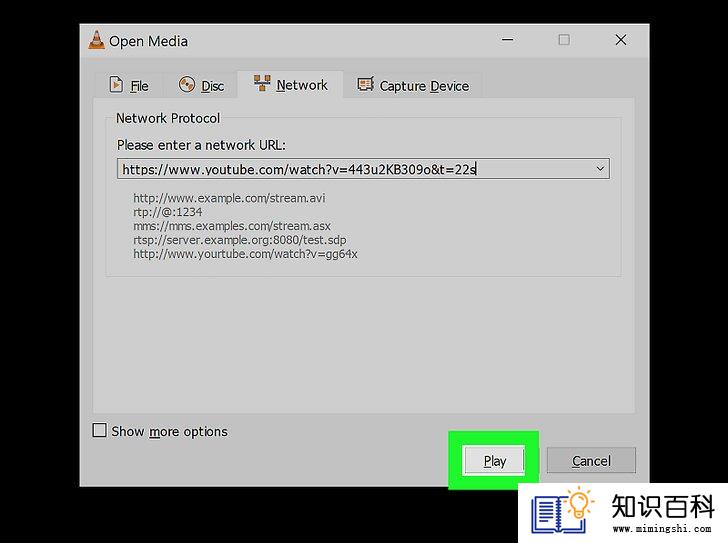The image size is (728, 543).
Task: Click the Play button
Action: (x=494, y=460)
